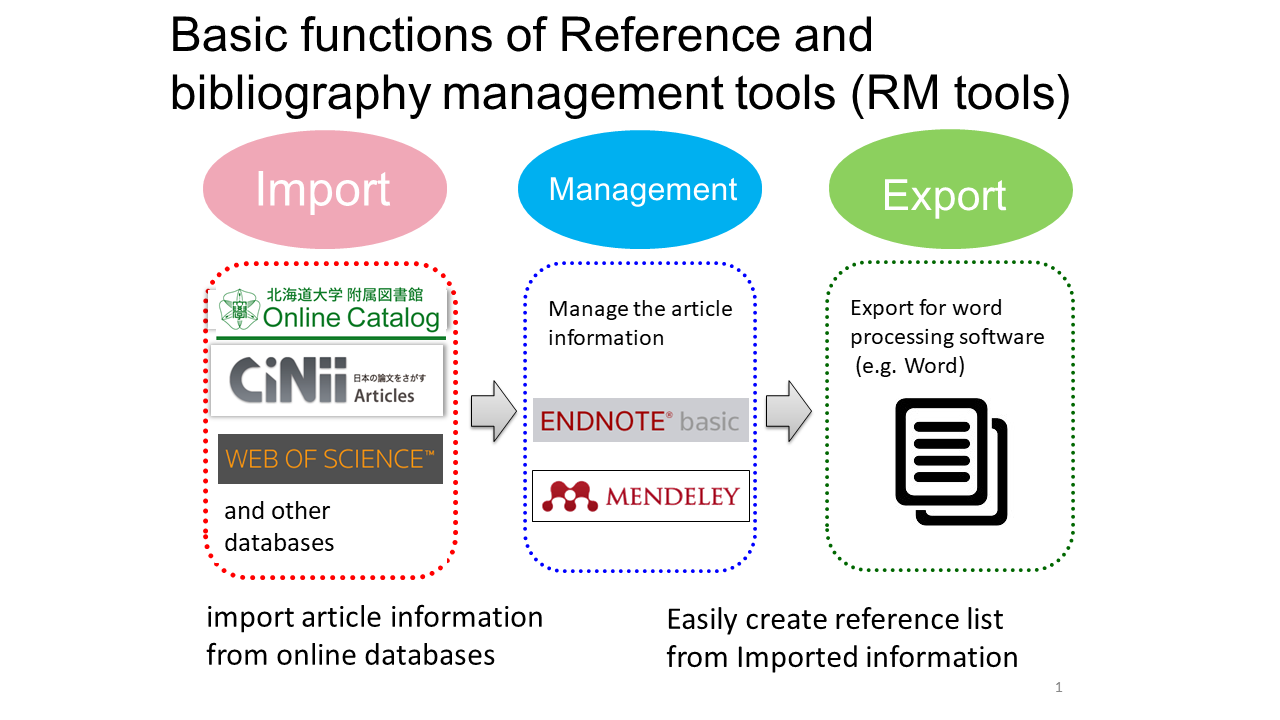Click the slide page number 1
Image resolution: width=1280 pixels, height=720 pixels.
pos(1058,687)
